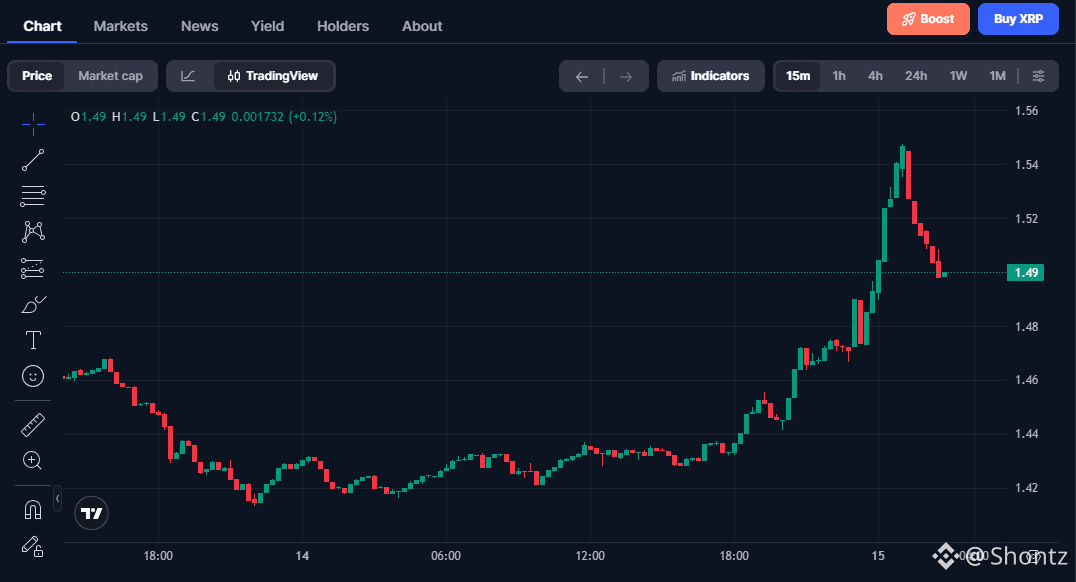Viewport: 1076px width, 582px height.
Task: Click the OHLC values legend text
Action: [x=204, y=117]
